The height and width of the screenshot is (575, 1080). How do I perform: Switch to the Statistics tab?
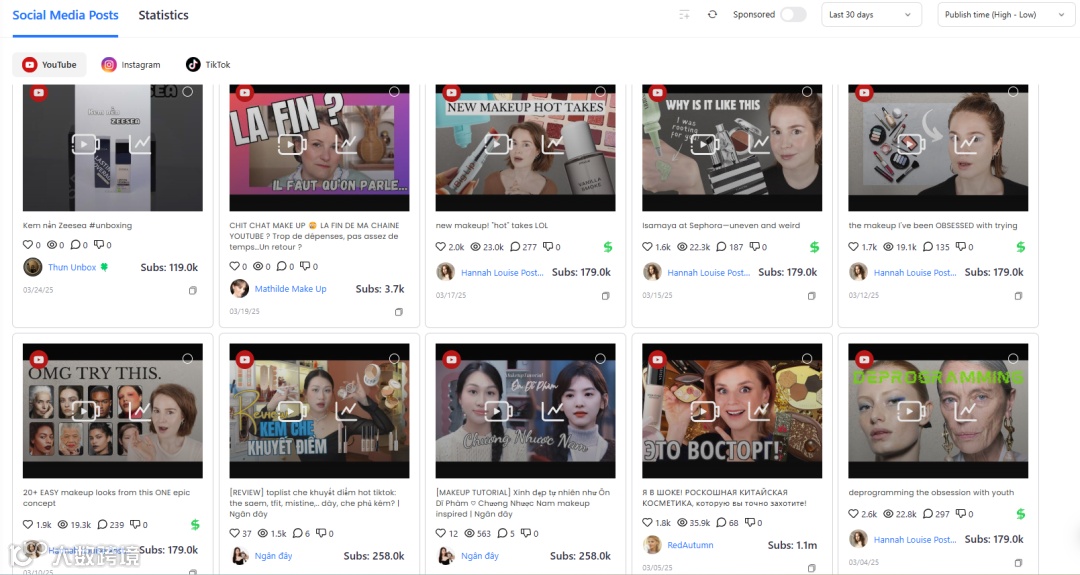coord(163,15)
